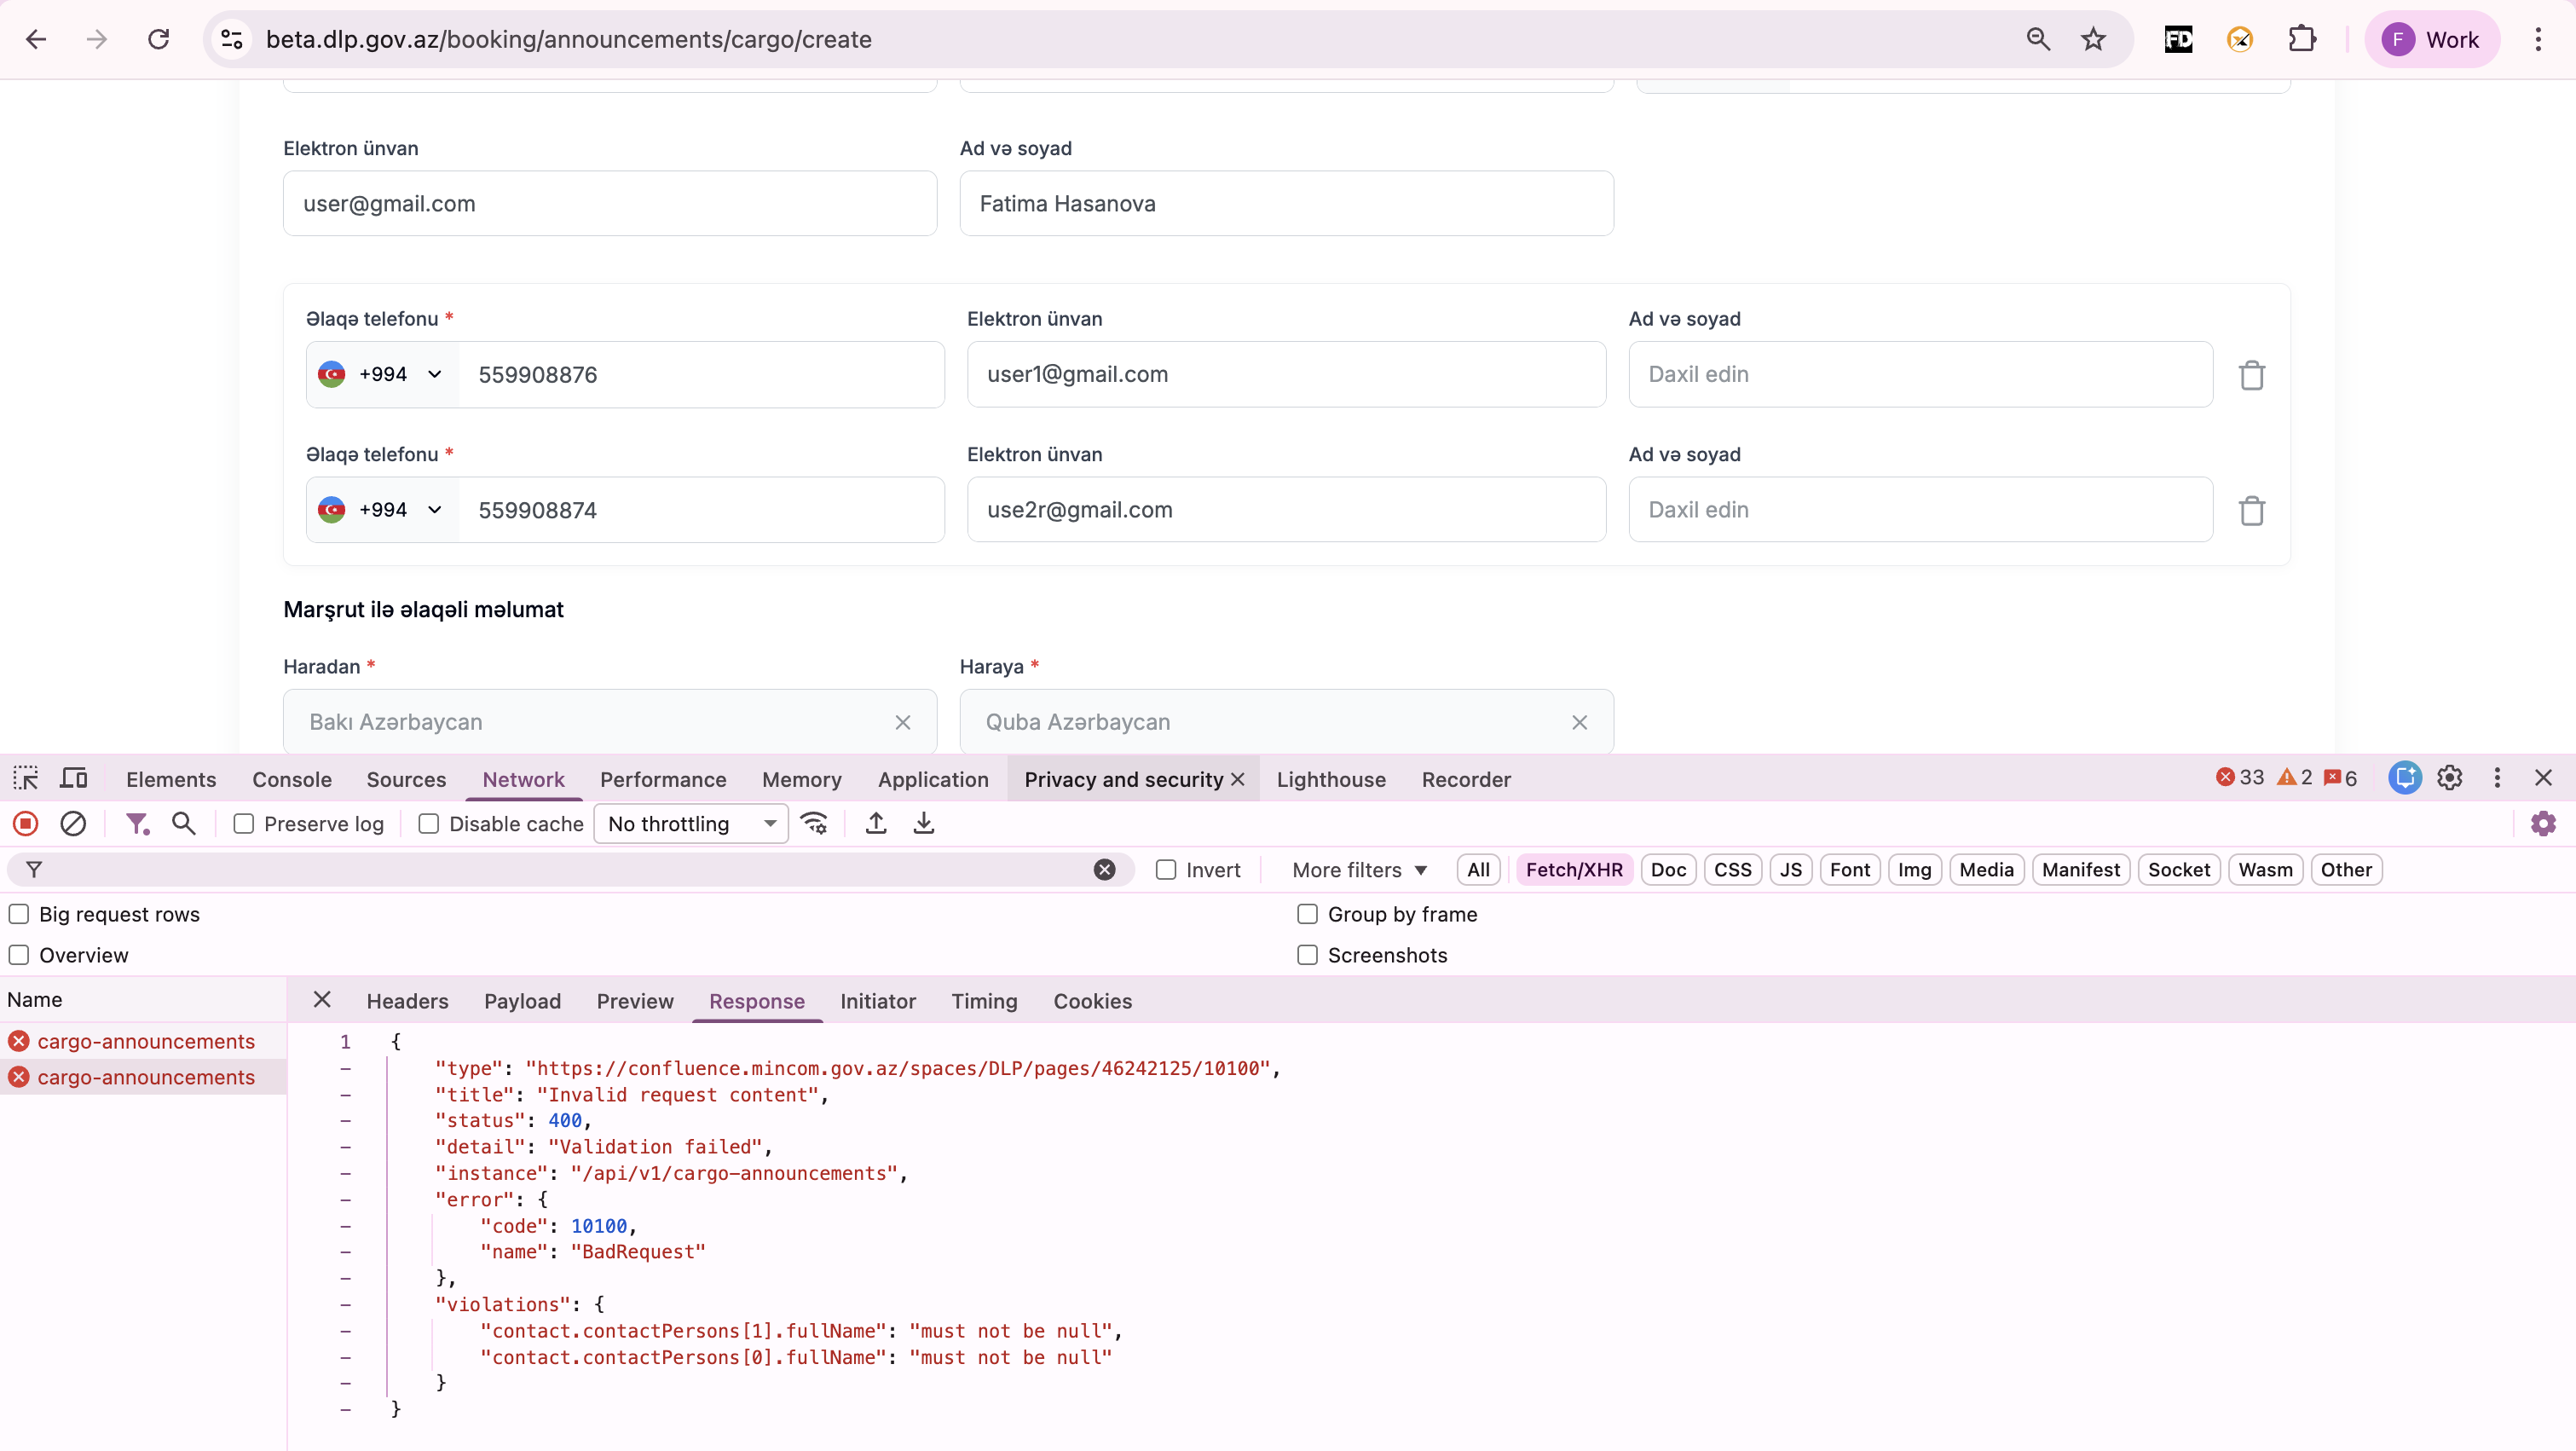
Task: Open site information icon in address bar
Action: pos(232,39)
